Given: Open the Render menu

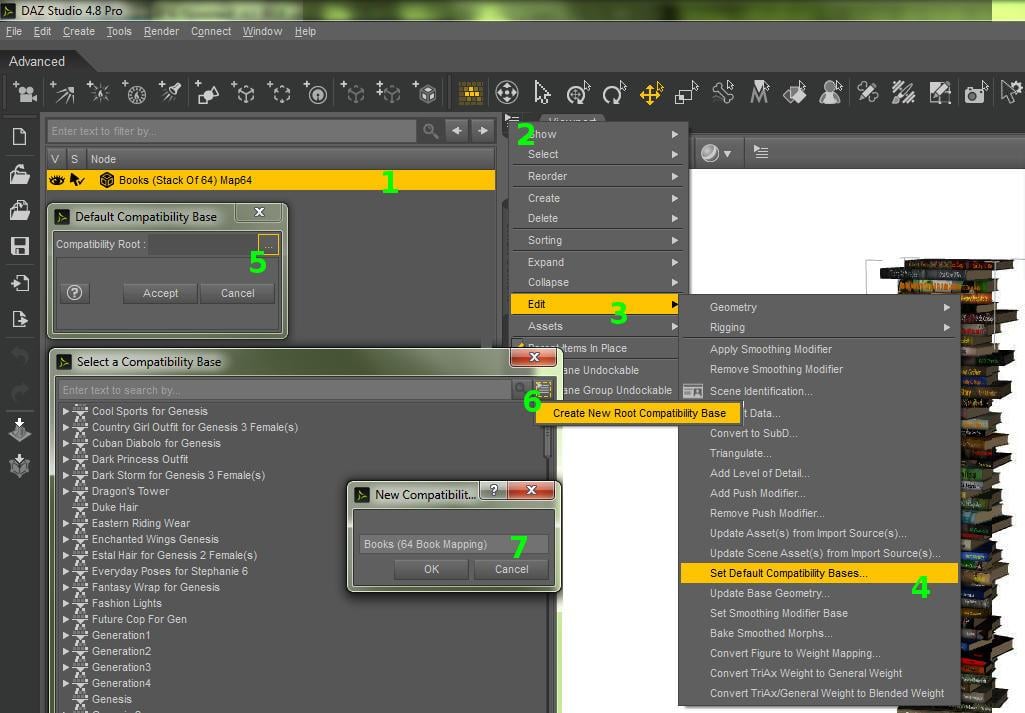Looking at the screenshot, I should pos(161,31).
